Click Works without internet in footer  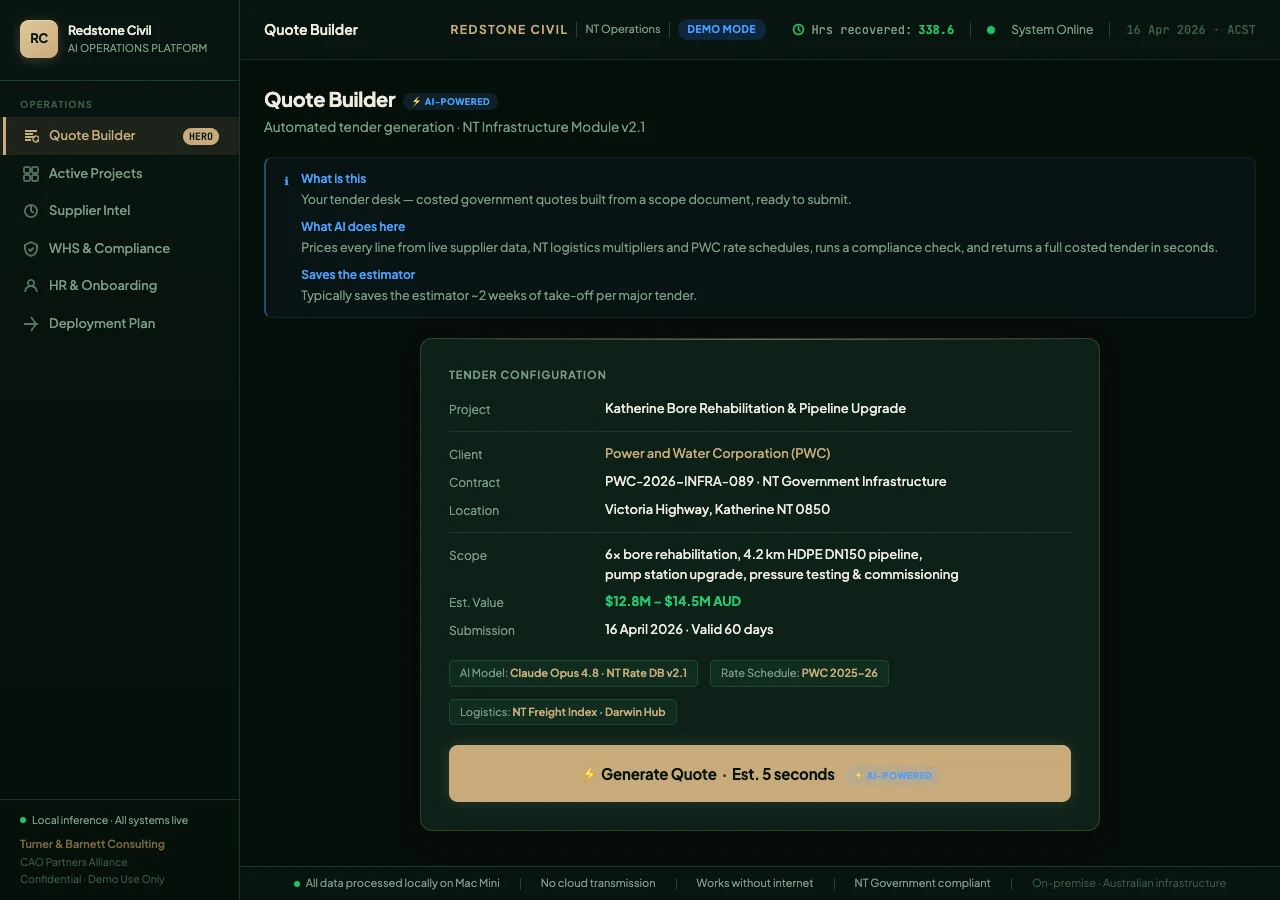[x=755, y=883]
